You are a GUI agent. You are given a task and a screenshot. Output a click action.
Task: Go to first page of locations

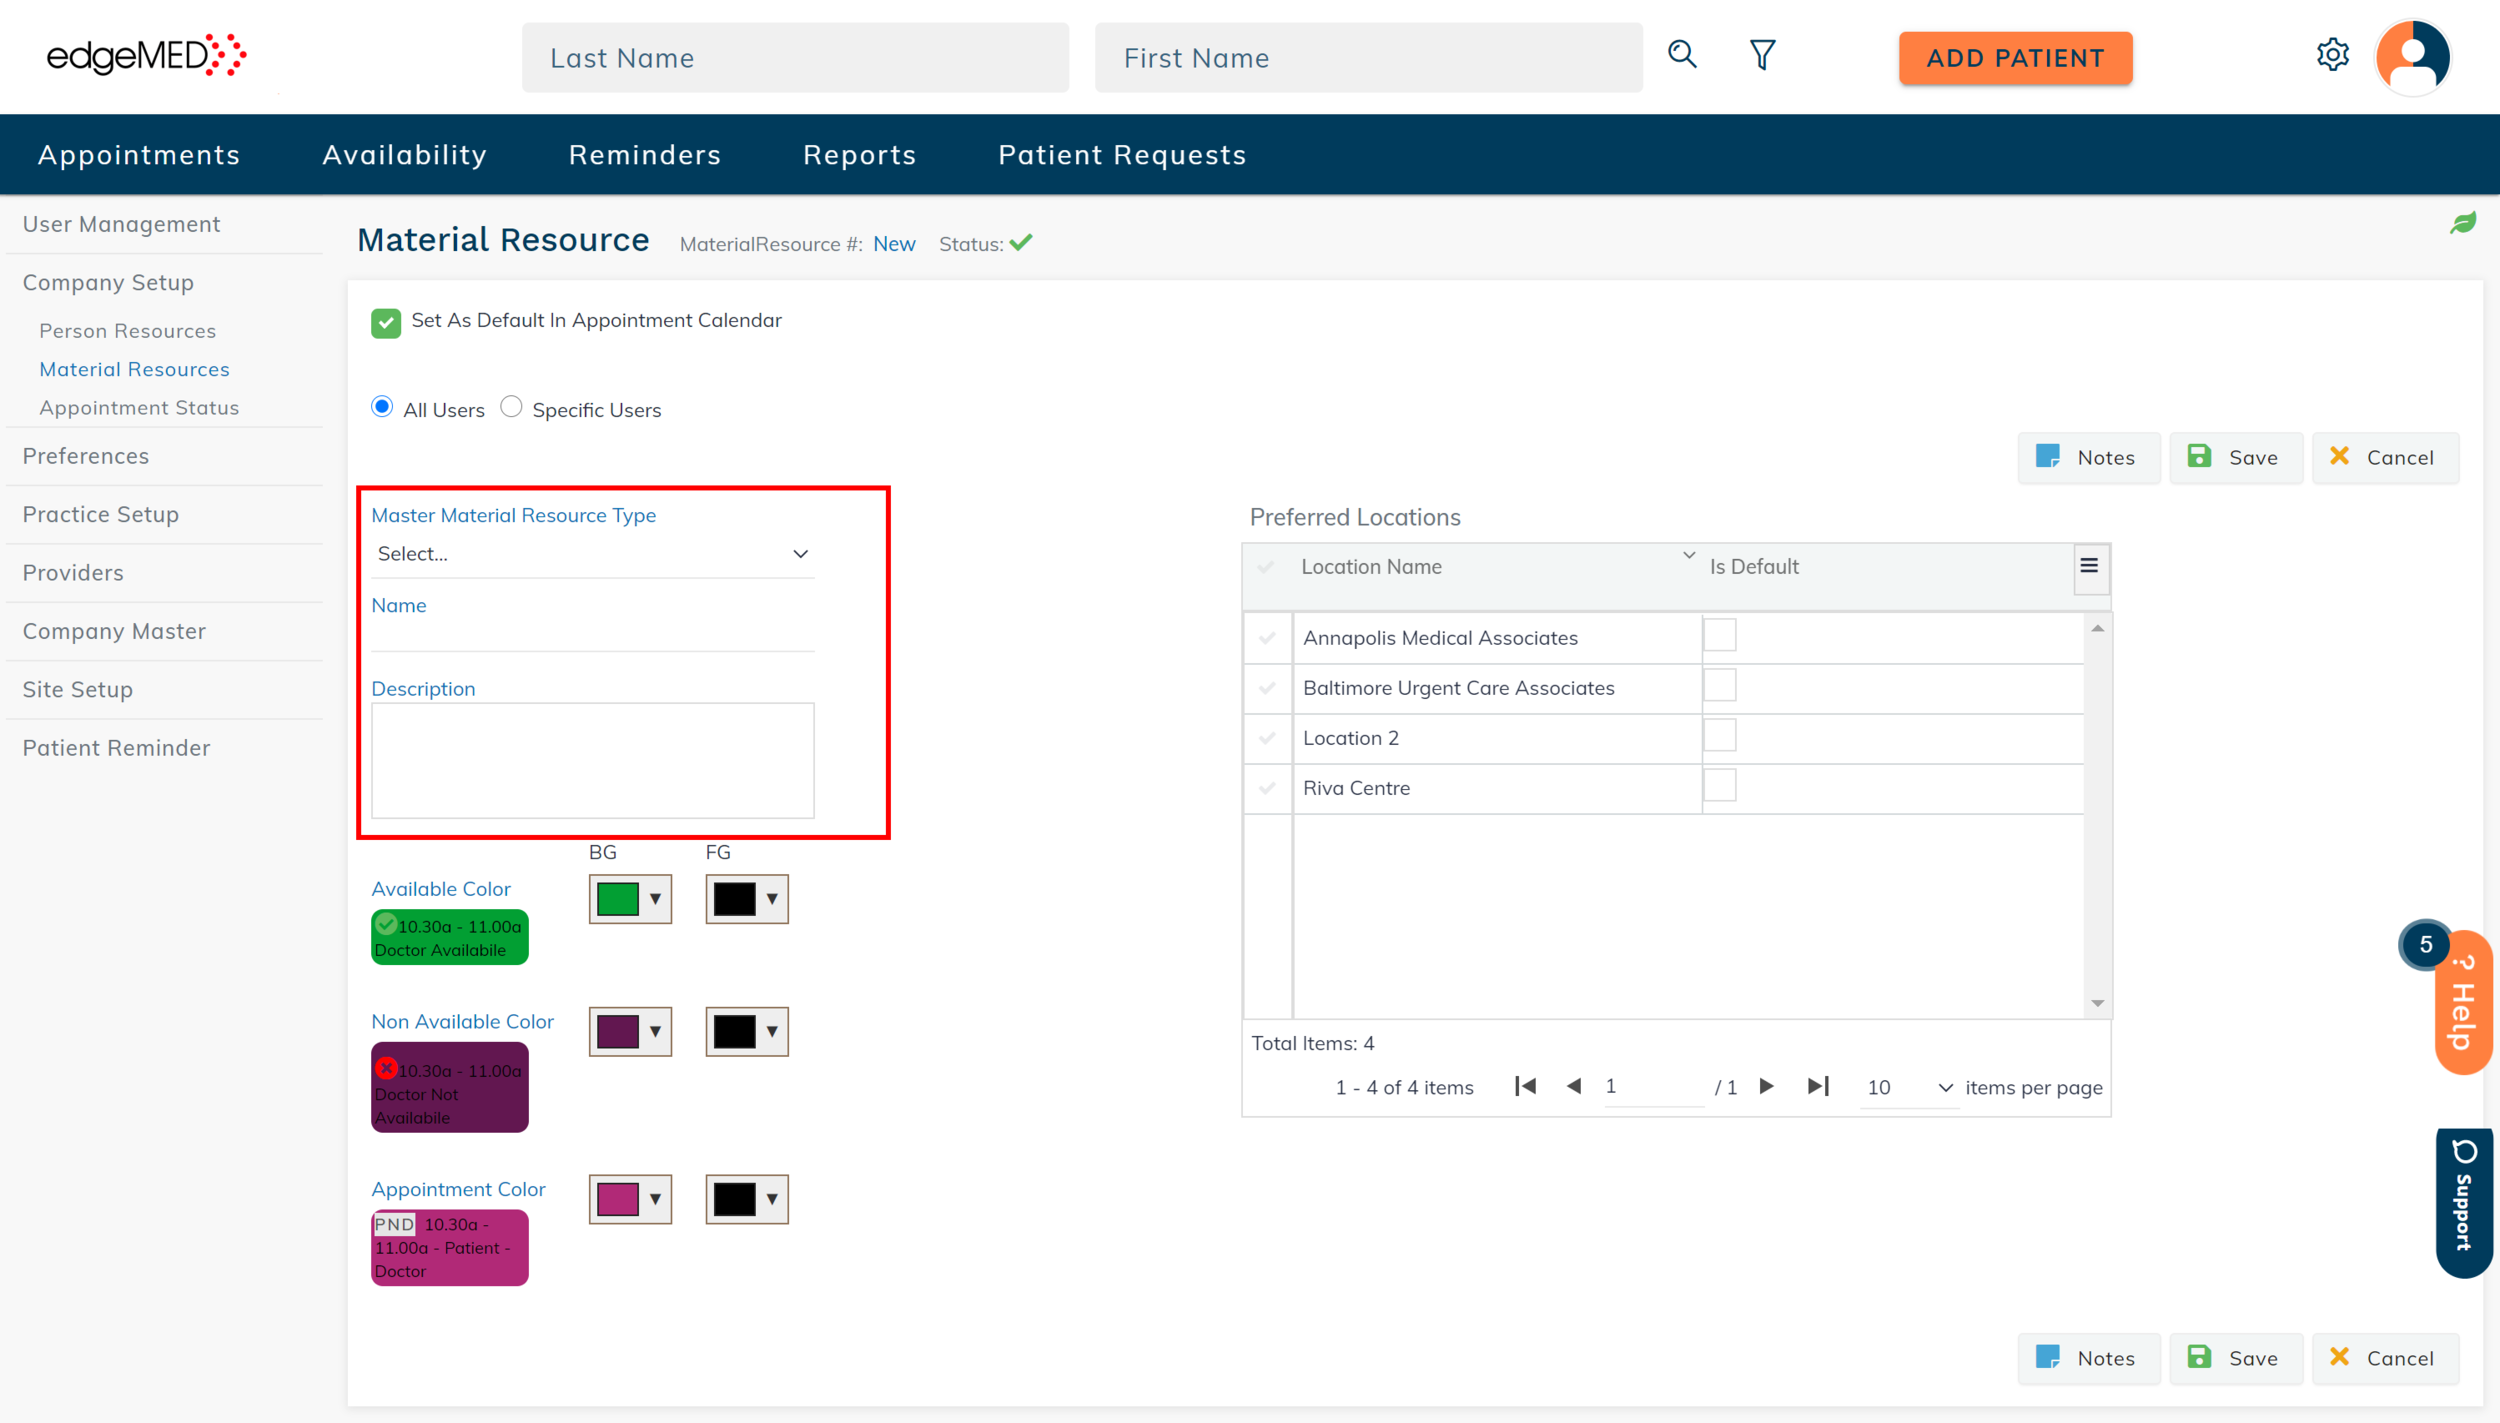pos(1525,1086)
